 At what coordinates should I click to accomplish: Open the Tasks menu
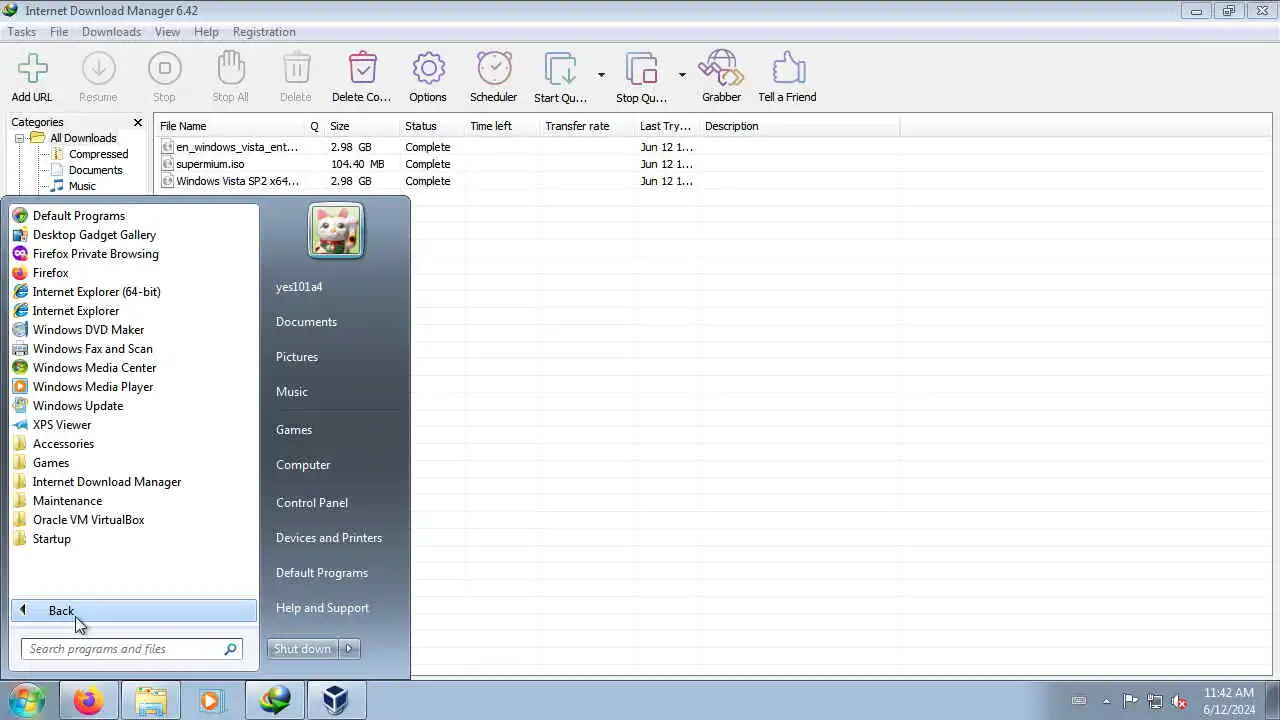(22, 32)
